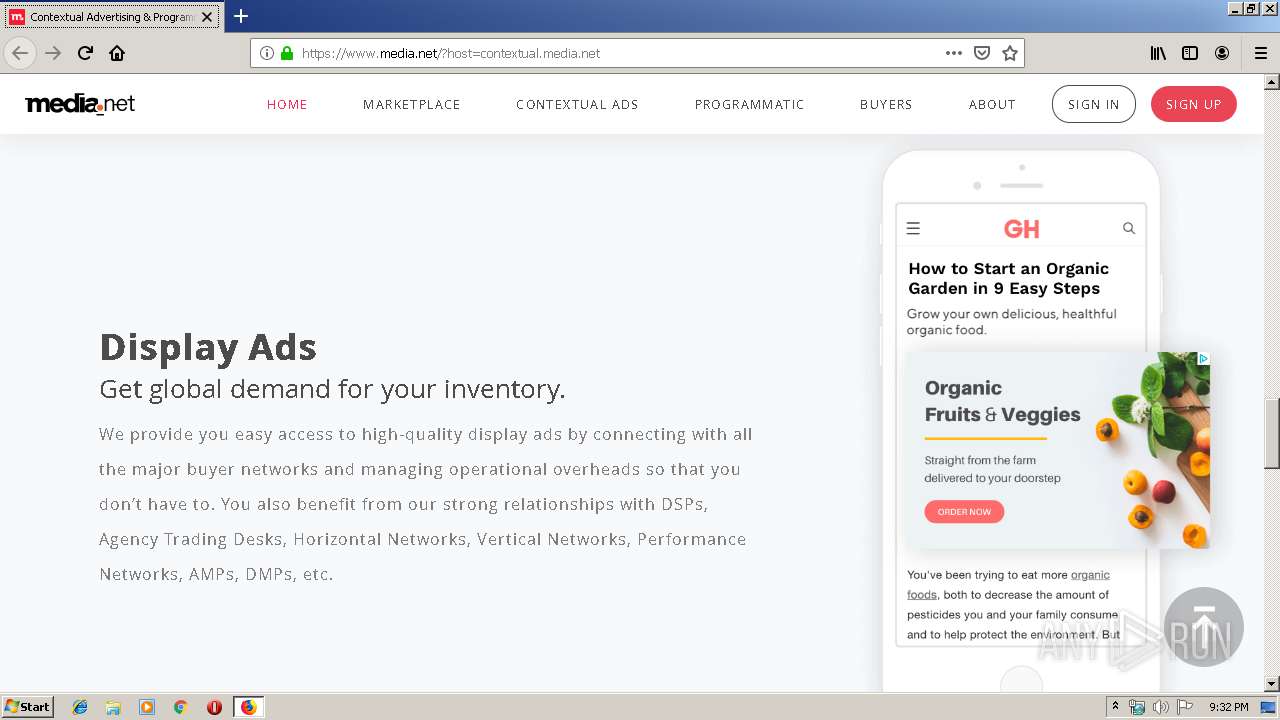Screen dimensions: 1280x720
Task: Open the HOME nav item
Action: 287,104
